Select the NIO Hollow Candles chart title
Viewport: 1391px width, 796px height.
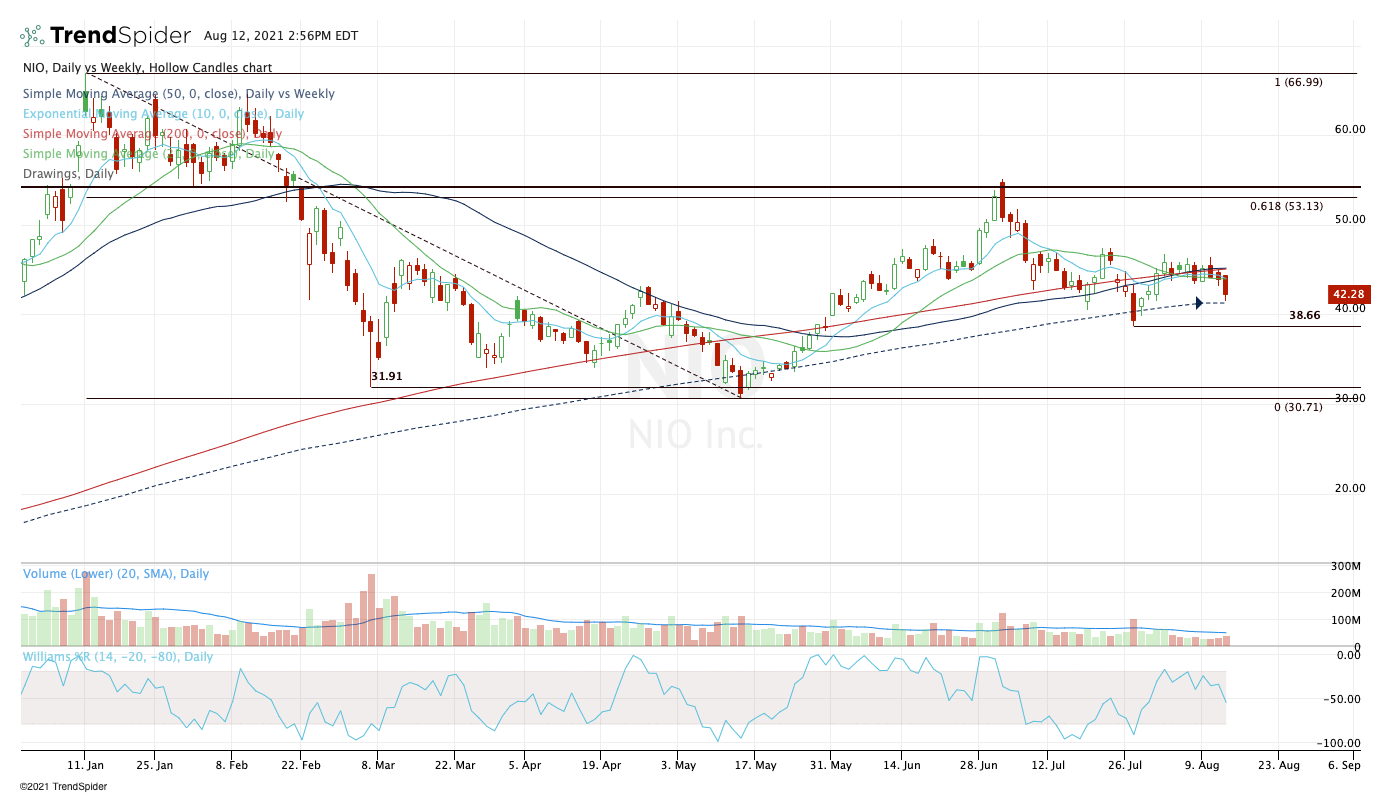147,68
